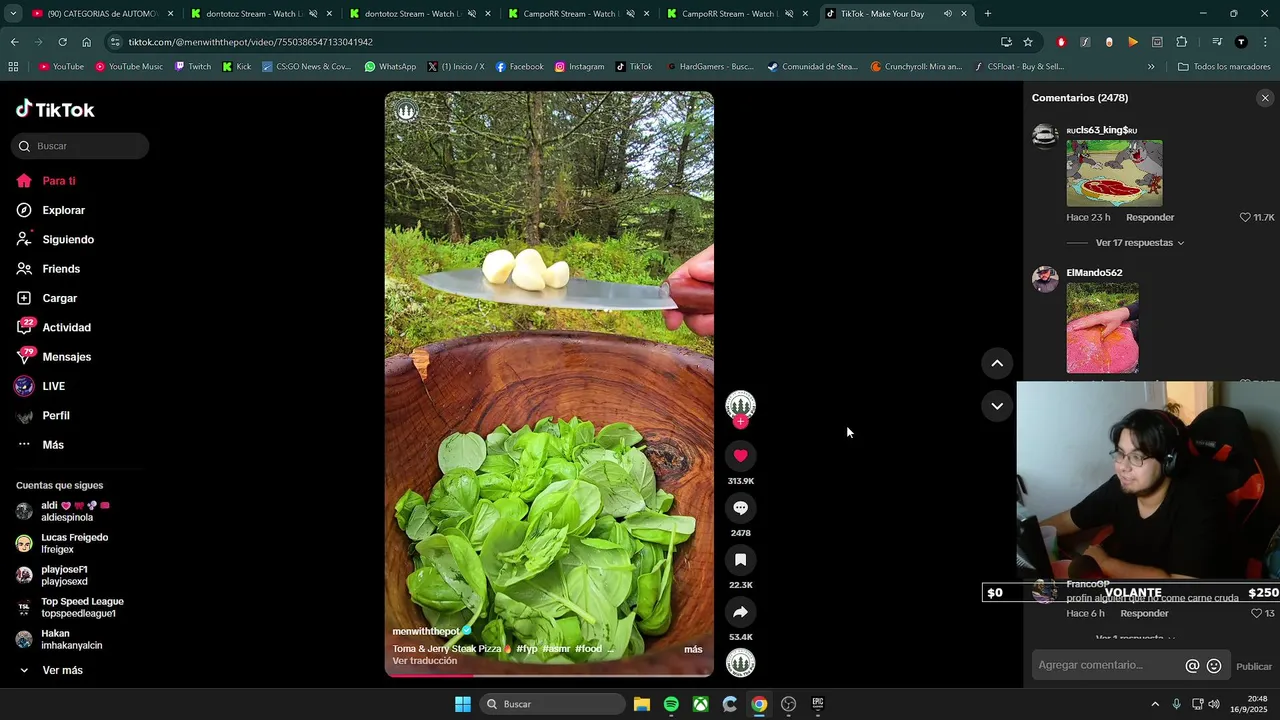Share the video with arrow icon
This screenshot has height=720, width=1280.
(x=740, y=612)
